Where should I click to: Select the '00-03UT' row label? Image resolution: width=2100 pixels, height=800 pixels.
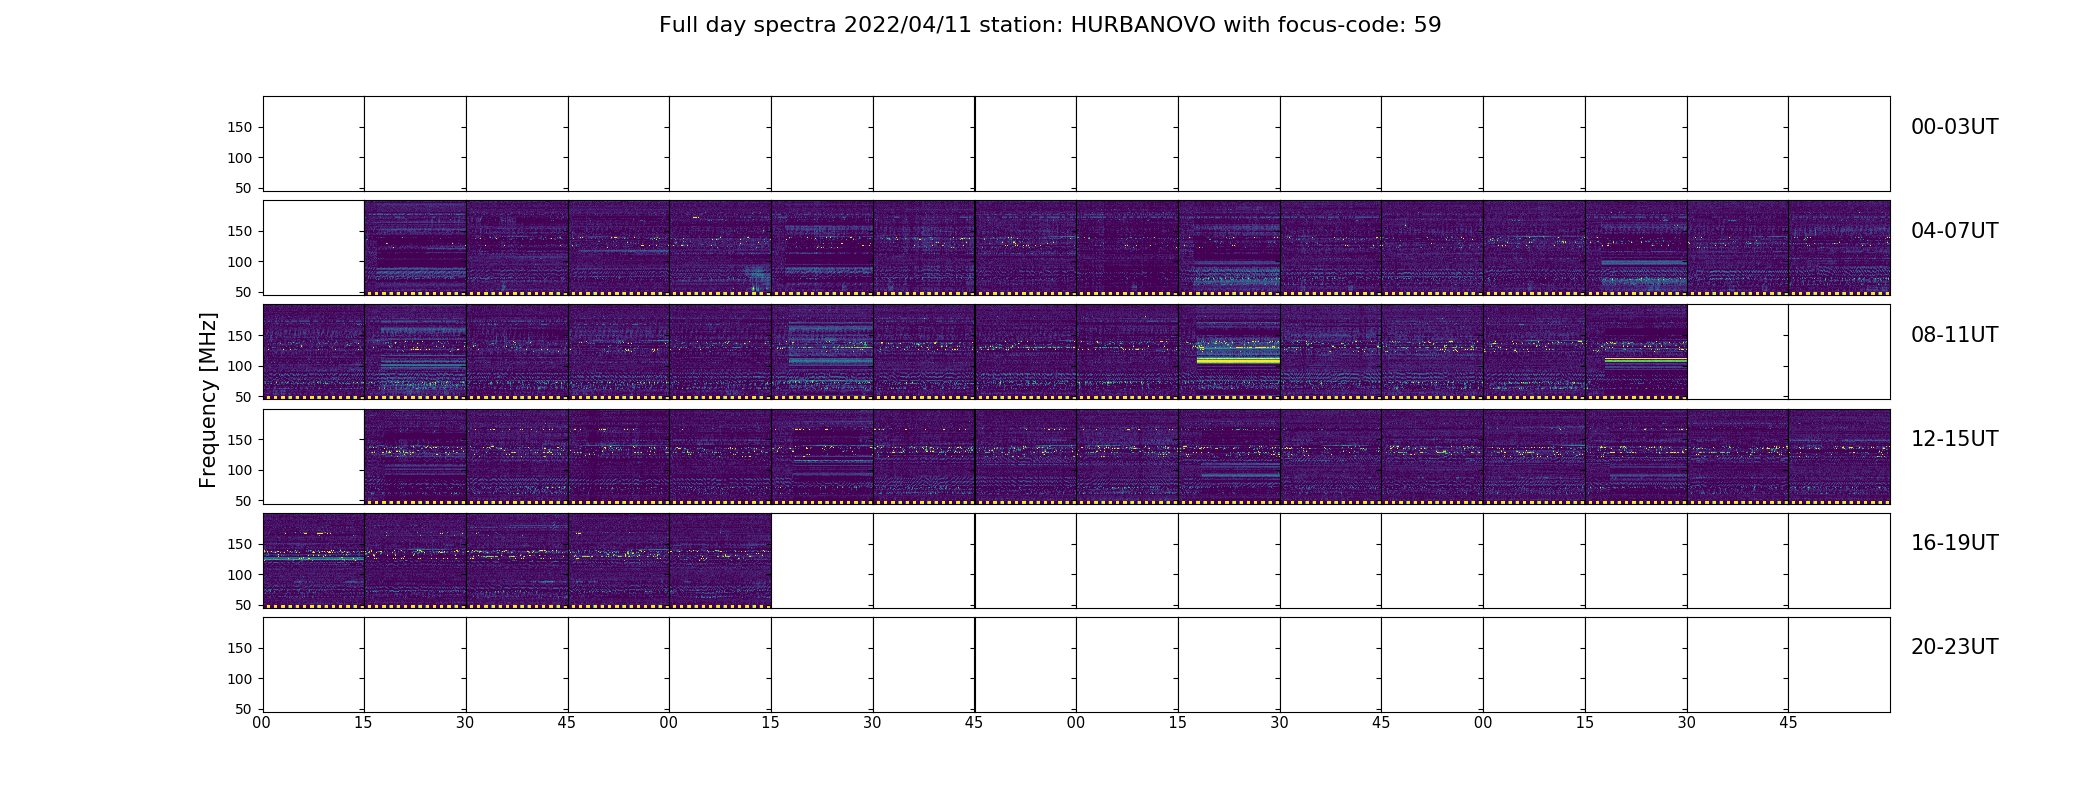(x=1954, y=127)
